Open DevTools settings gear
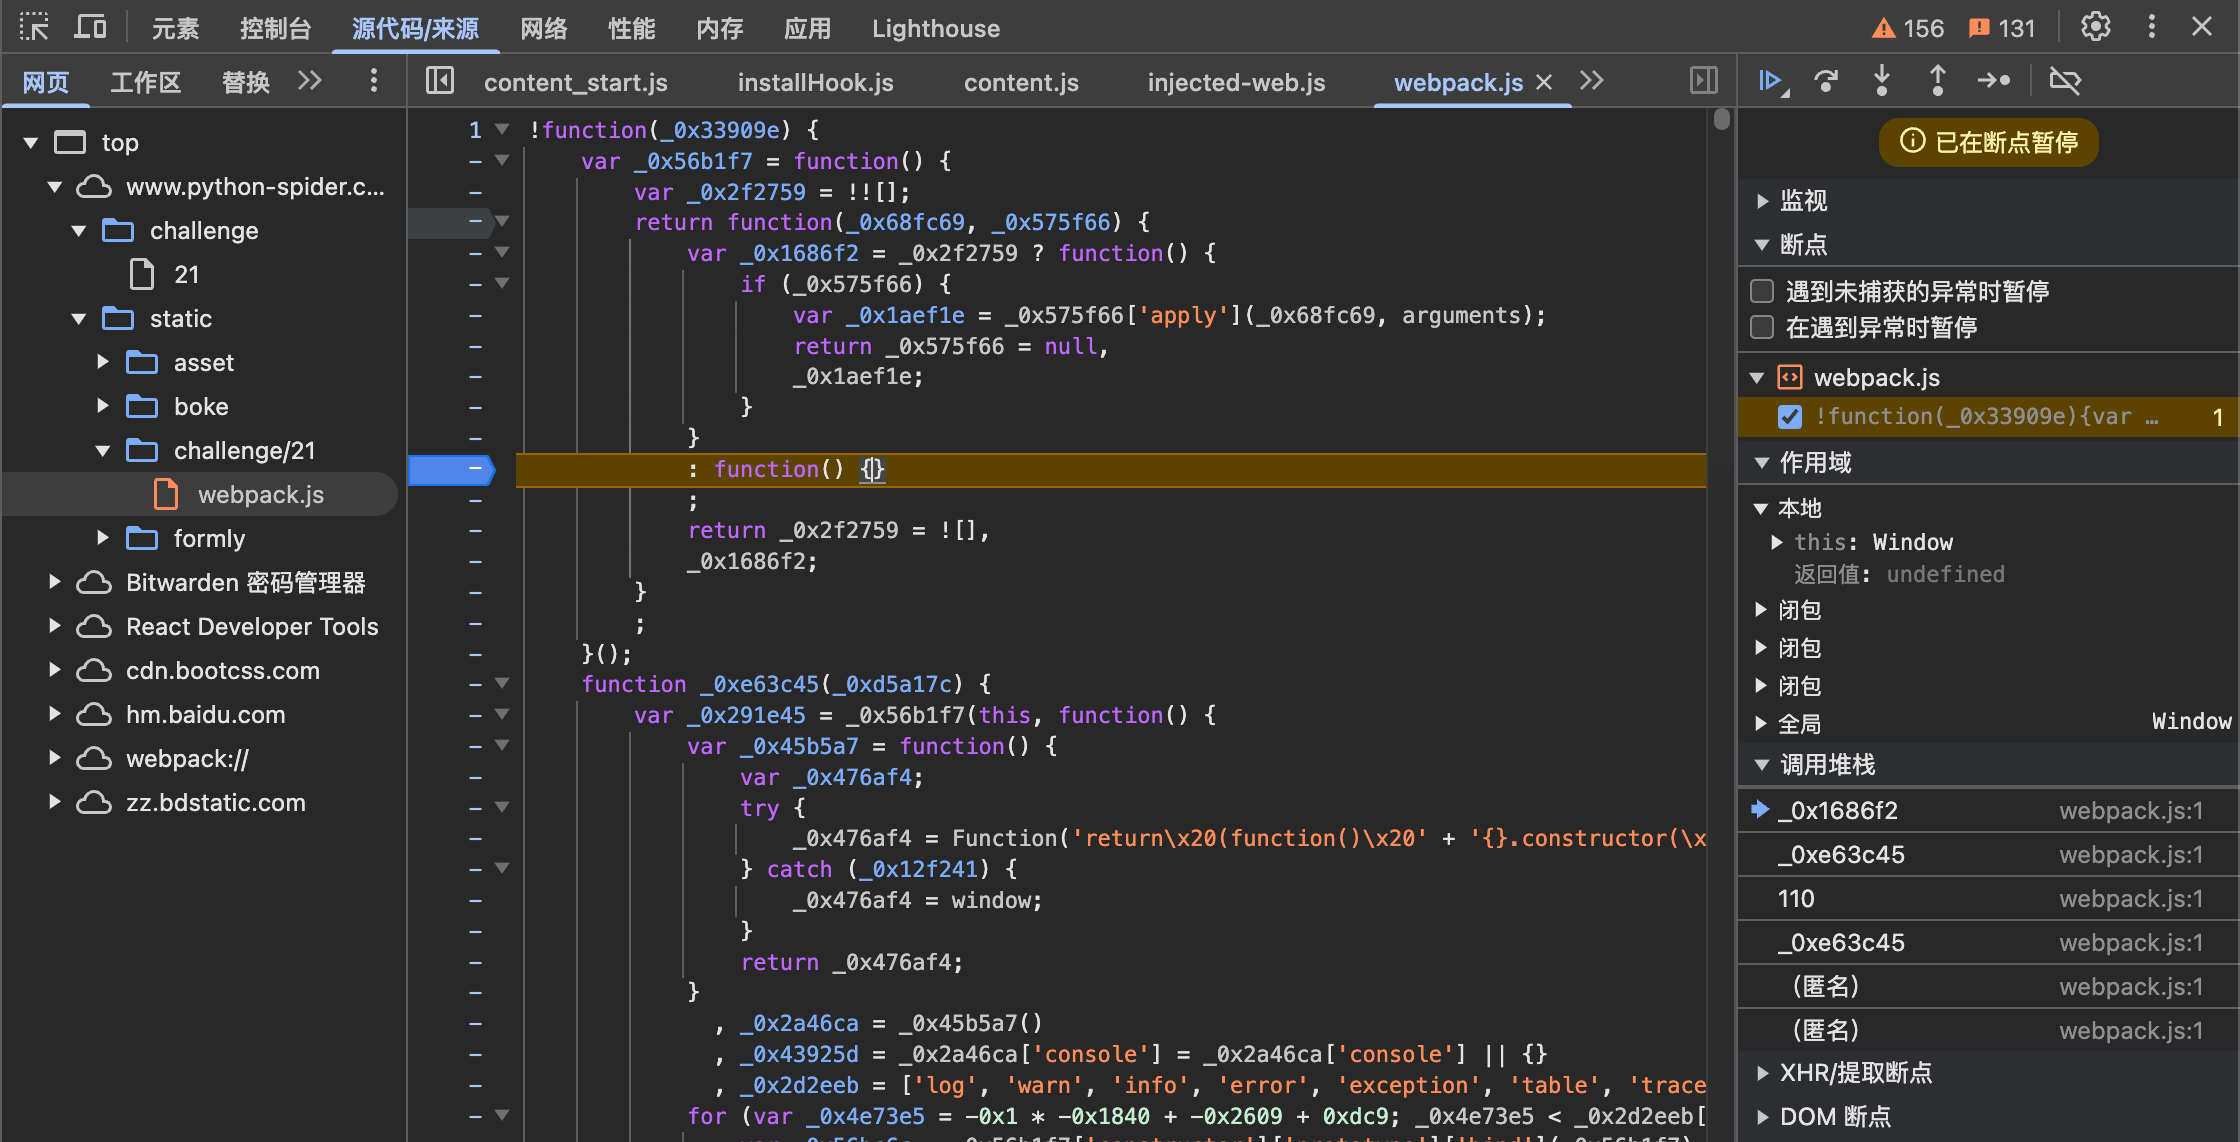The width and height of the screenshot is (2240, 1142). click(x=2095, y=27)
